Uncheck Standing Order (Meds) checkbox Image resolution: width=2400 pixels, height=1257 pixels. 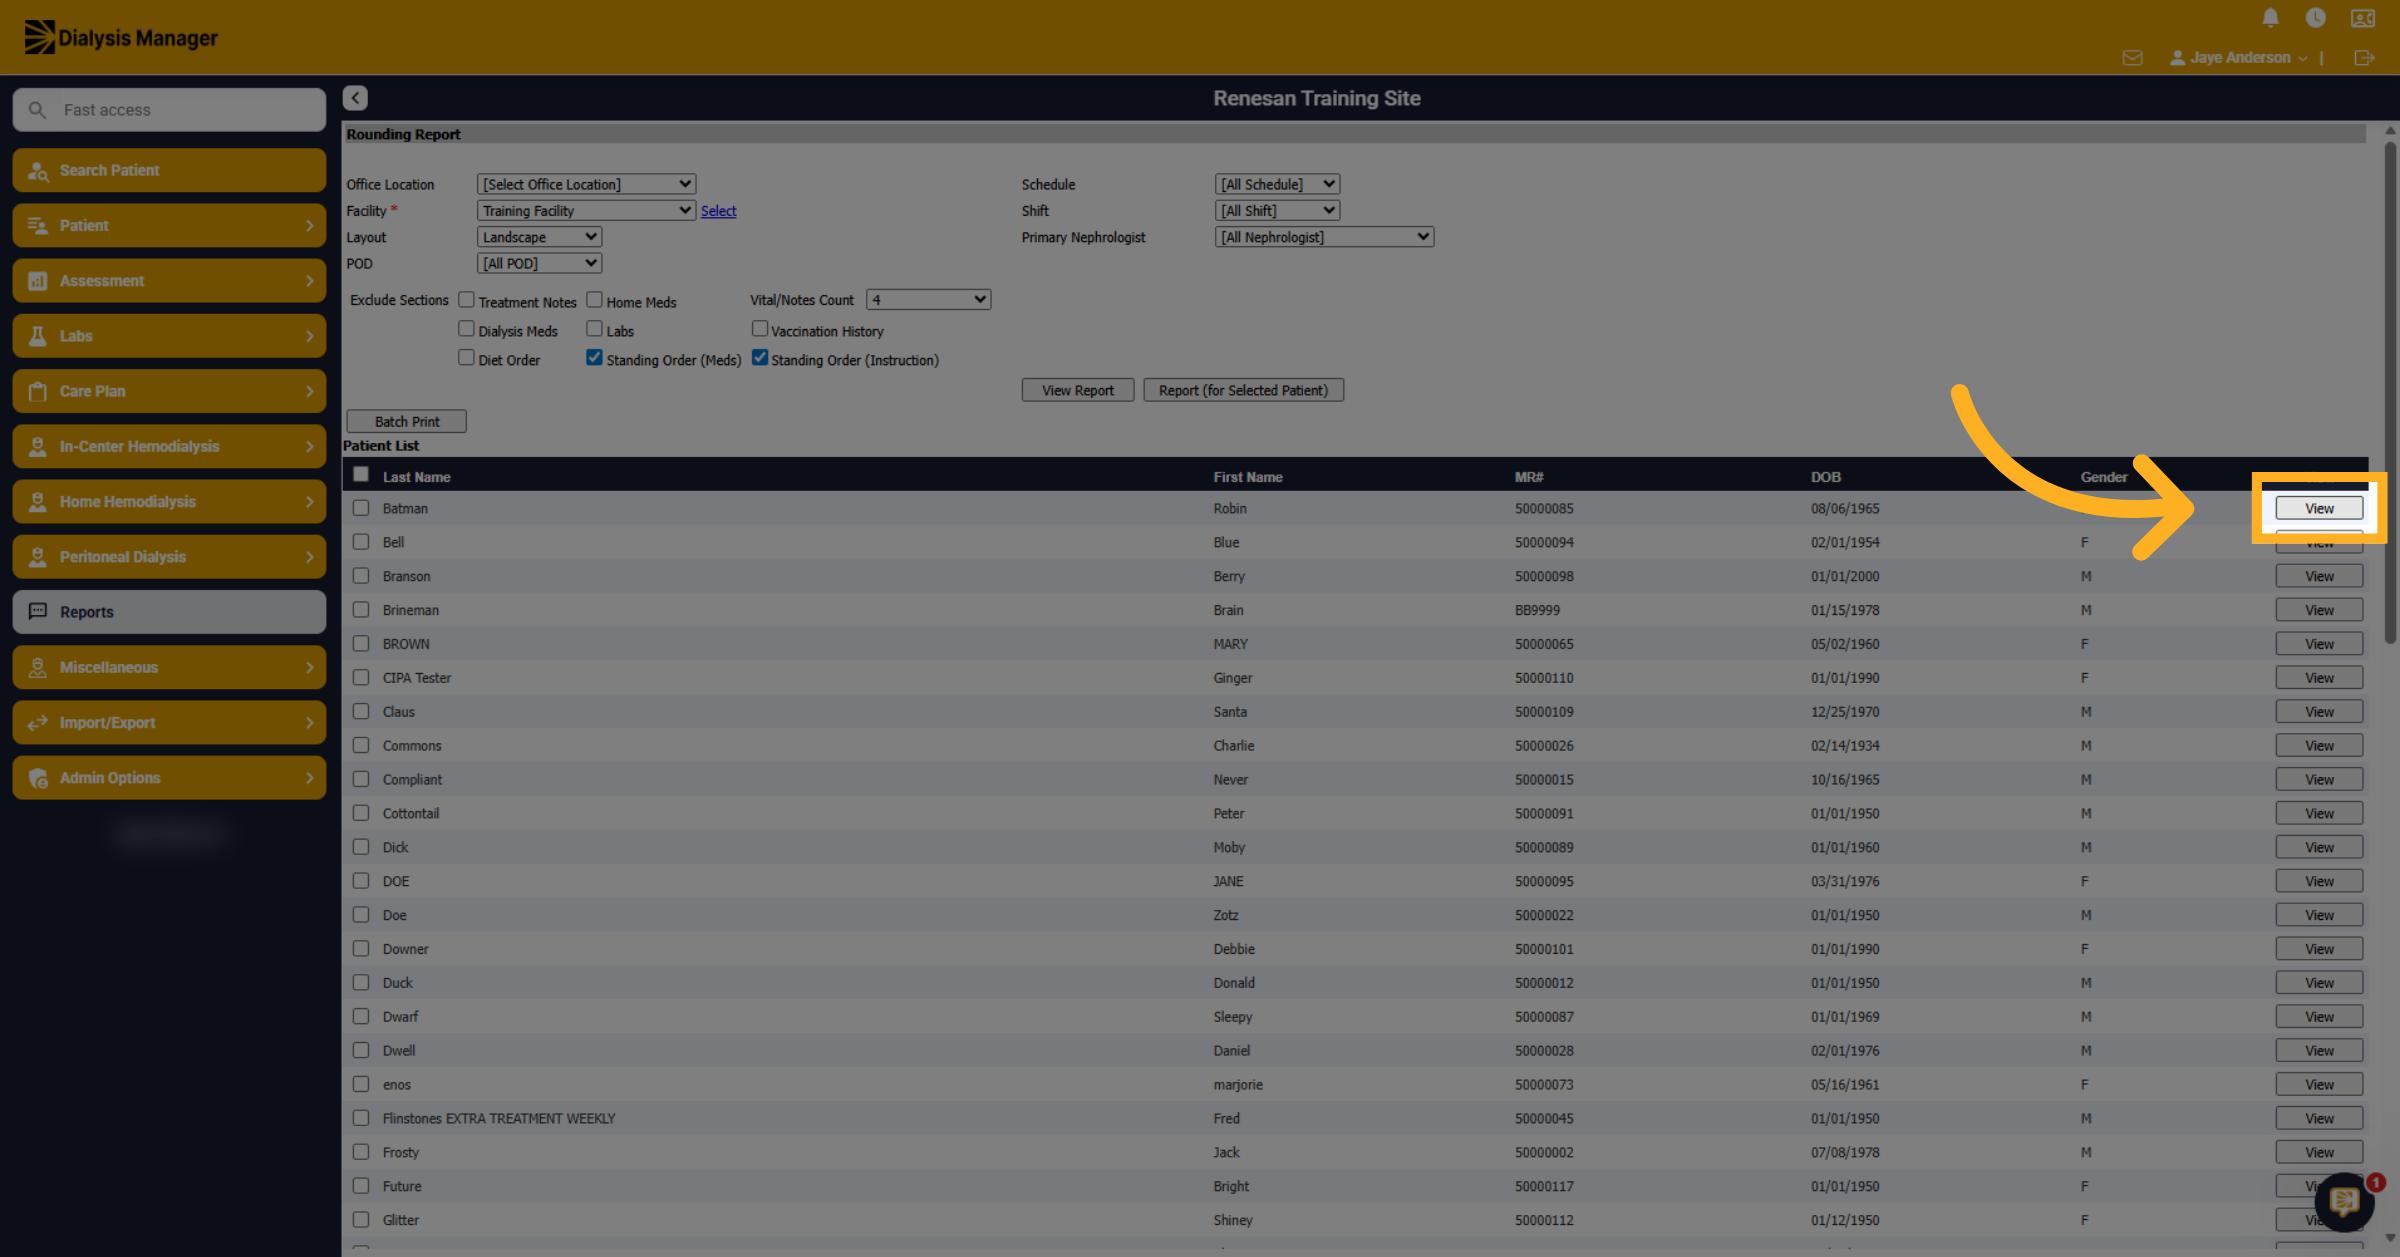[594, 358]
